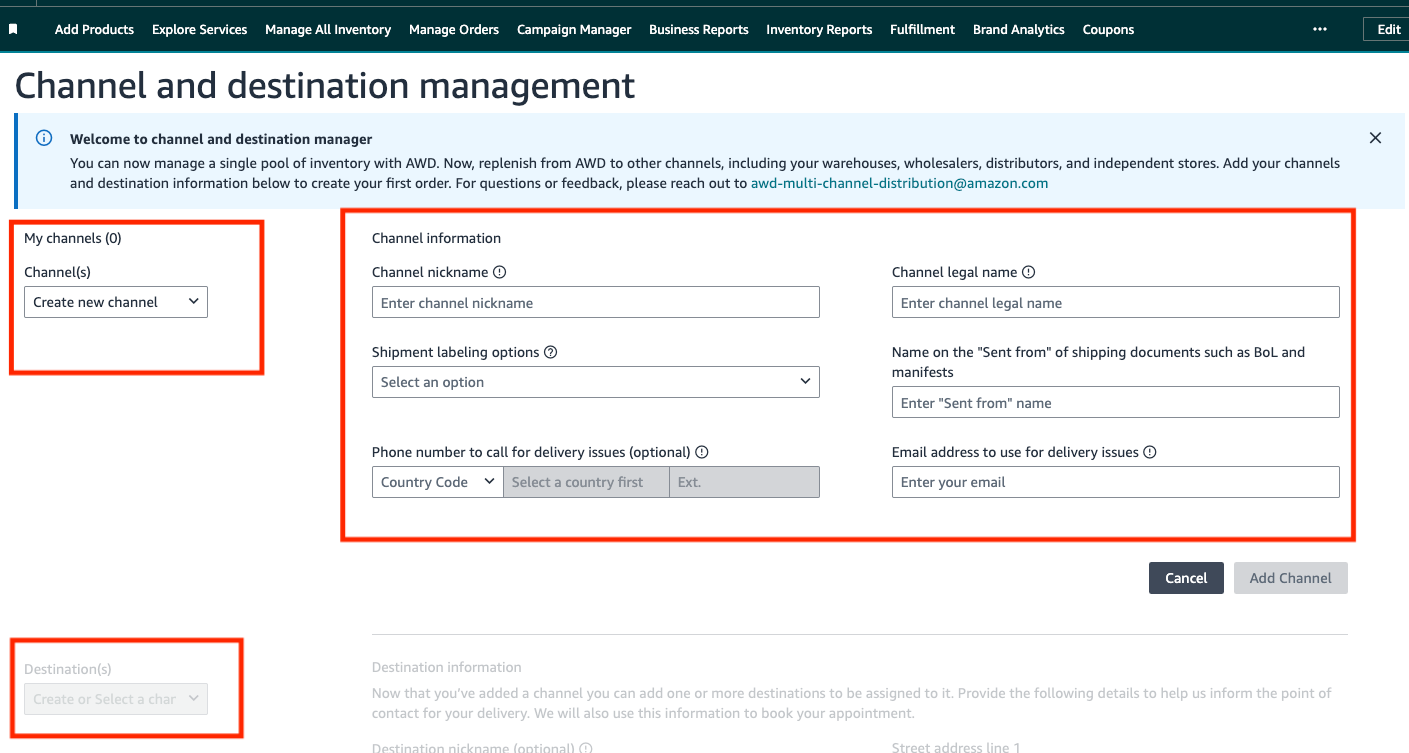
Task: Click the "Destination information" heading
Action: [447, 667]
